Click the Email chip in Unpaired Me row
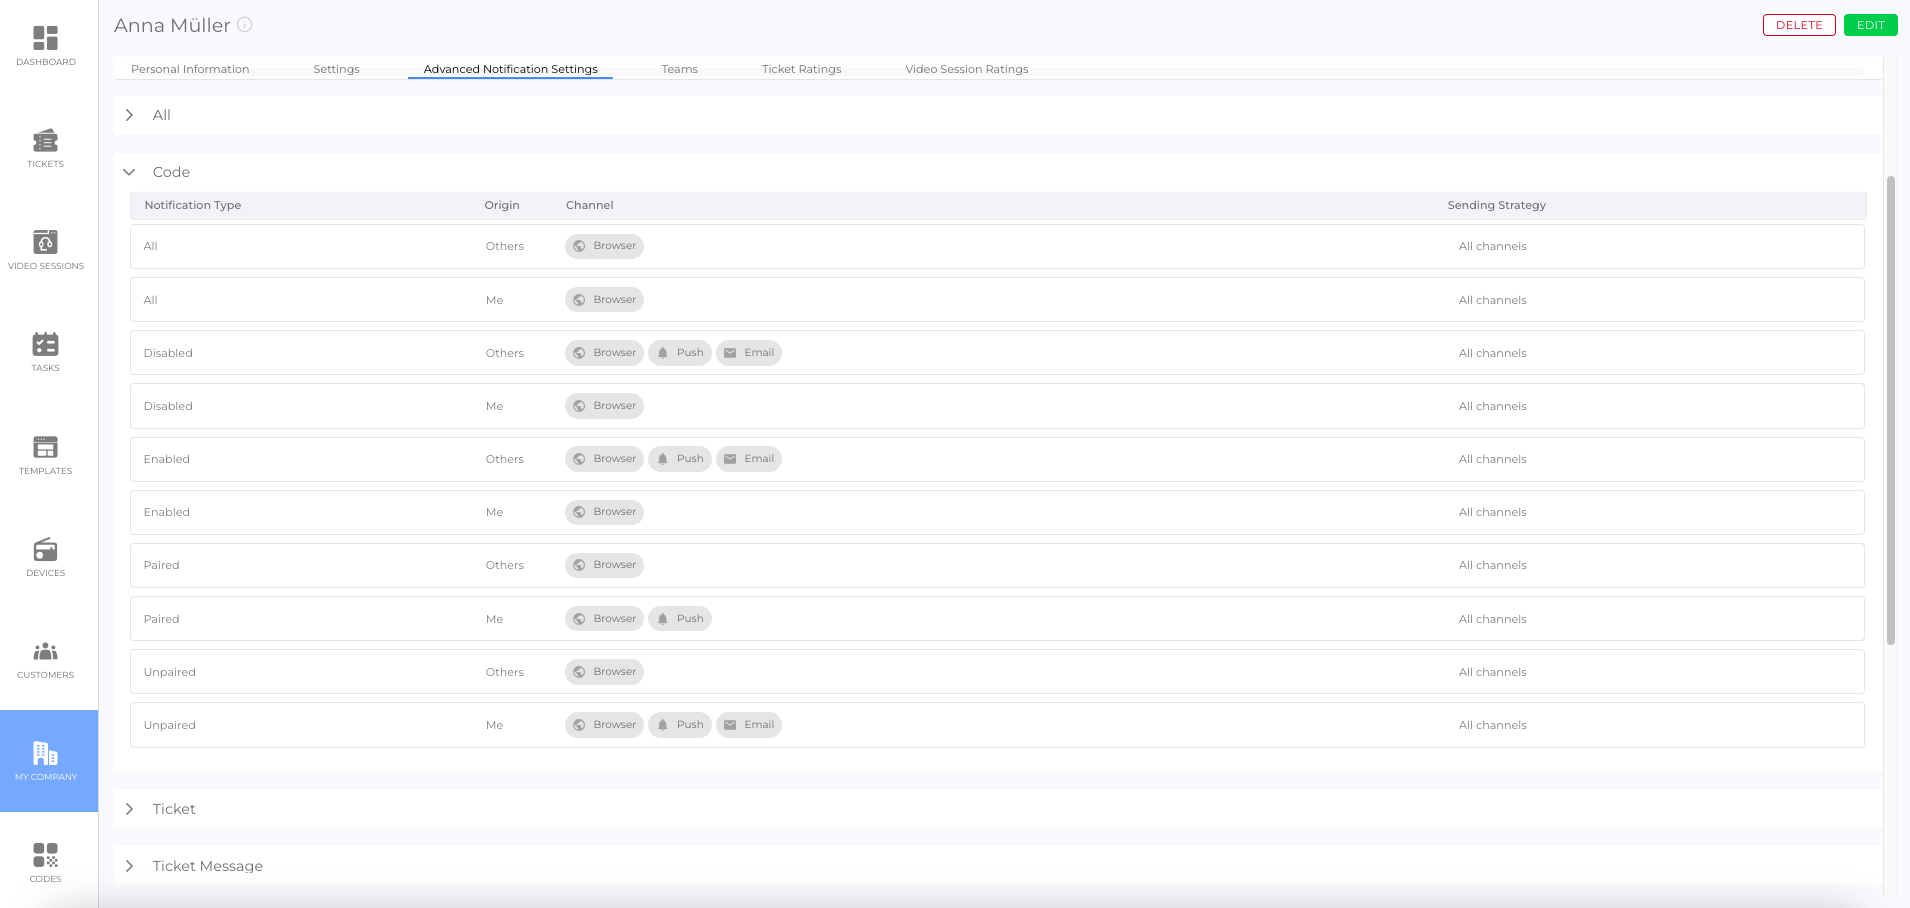Screen dimensions: 1910x908 [749, 725]
